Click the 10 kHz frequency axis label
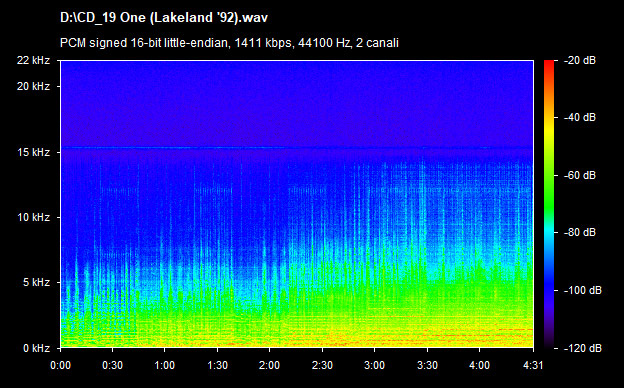 [33, 217]
